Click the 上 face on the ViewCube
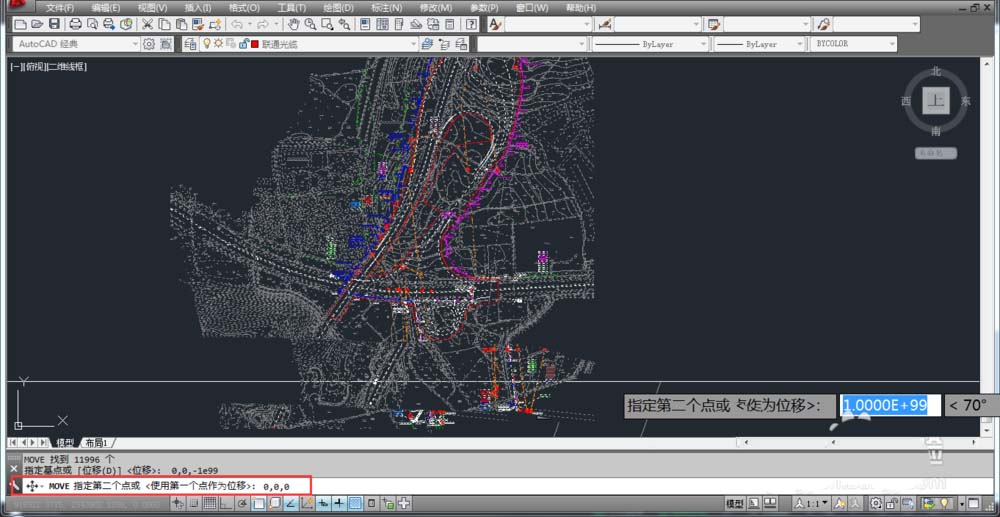 [936, 102]
